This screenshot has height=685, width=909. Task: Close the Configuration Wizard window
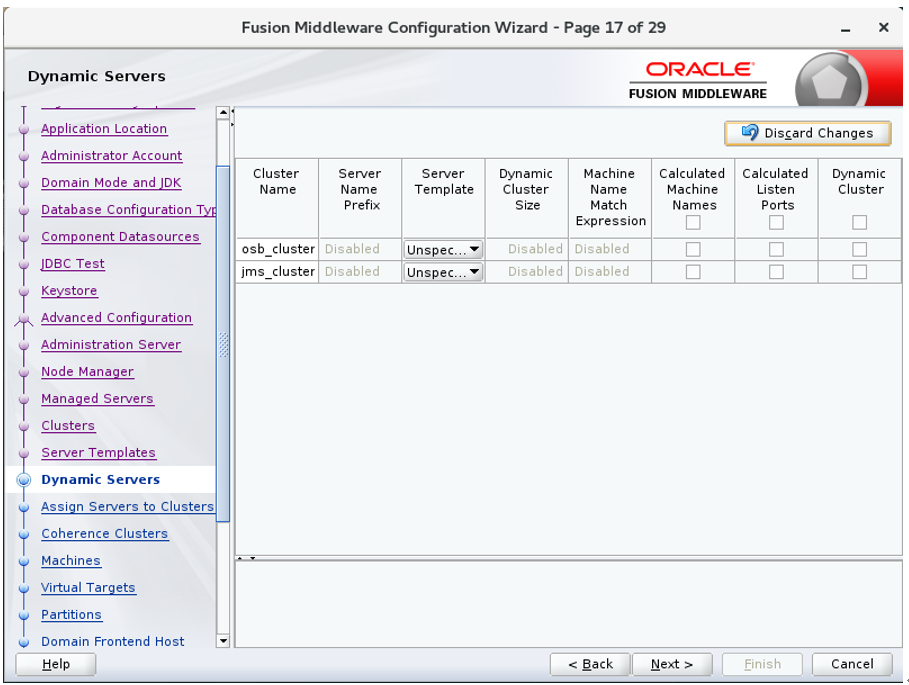(x=883, y=27)
